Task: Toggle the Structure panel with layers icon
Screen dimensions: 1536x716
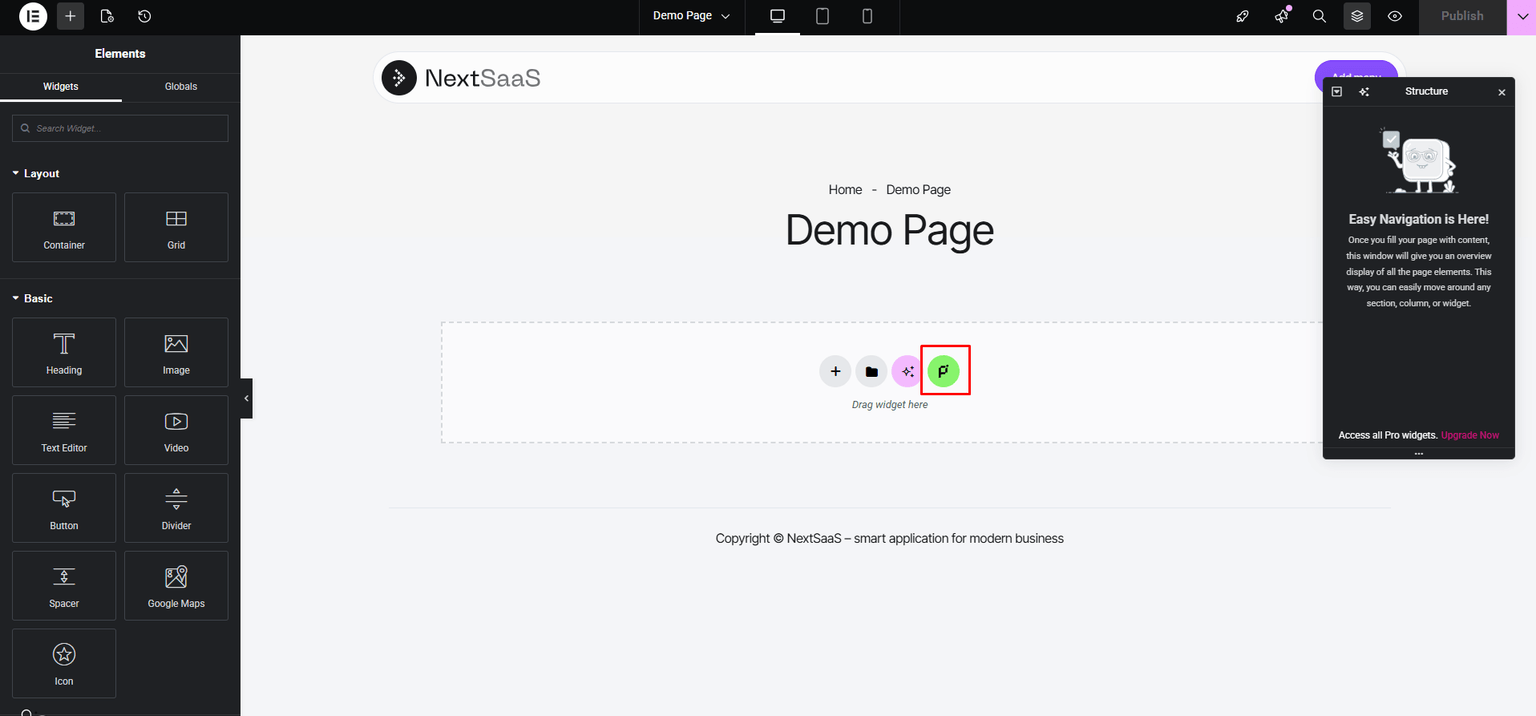Action: [1356, 16]
